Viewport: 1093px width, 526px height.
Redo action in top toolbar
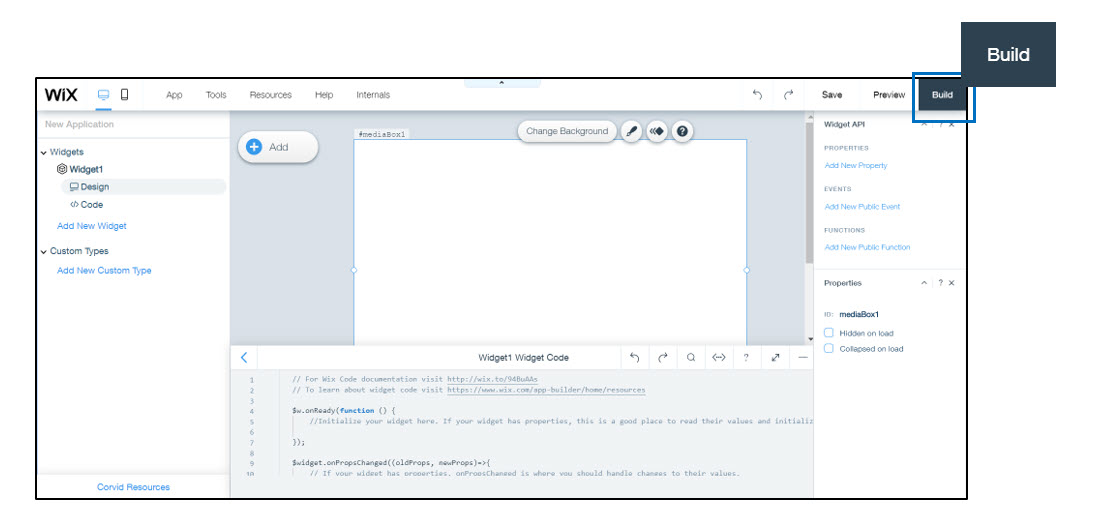pyautogui.click(x=788, y=95)
